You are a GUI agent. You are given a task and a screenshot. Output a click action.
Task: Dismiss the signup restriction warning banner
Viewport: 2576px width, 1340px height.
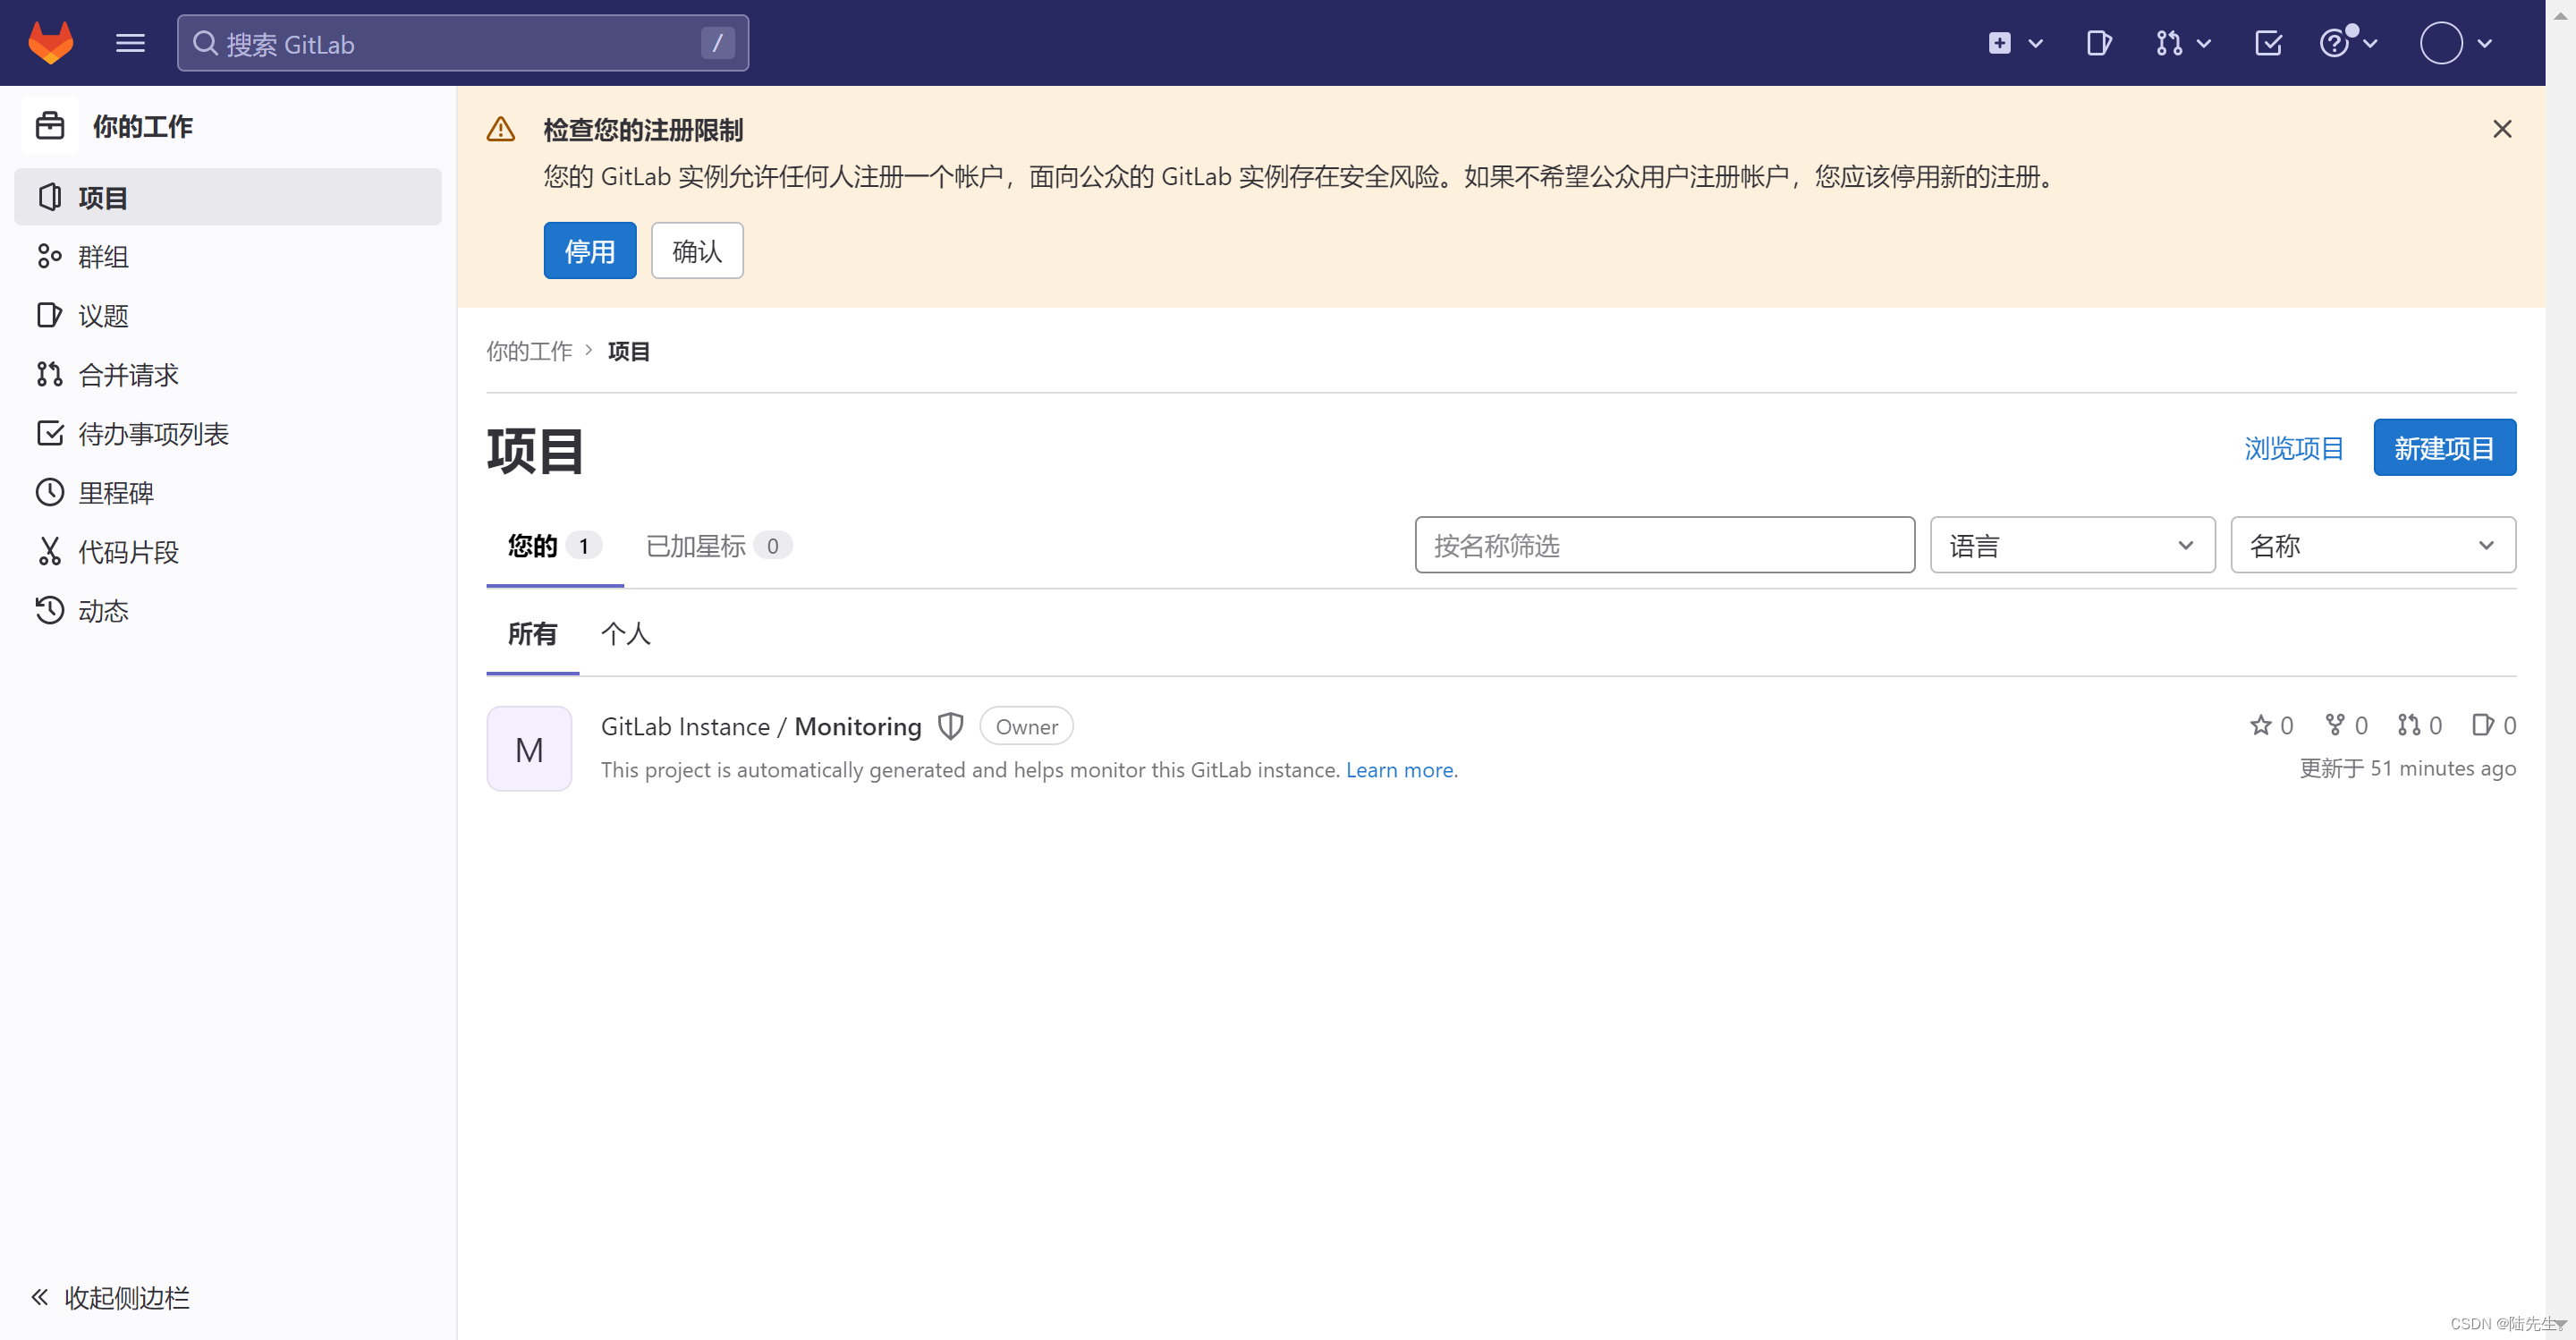[2501, 129]
